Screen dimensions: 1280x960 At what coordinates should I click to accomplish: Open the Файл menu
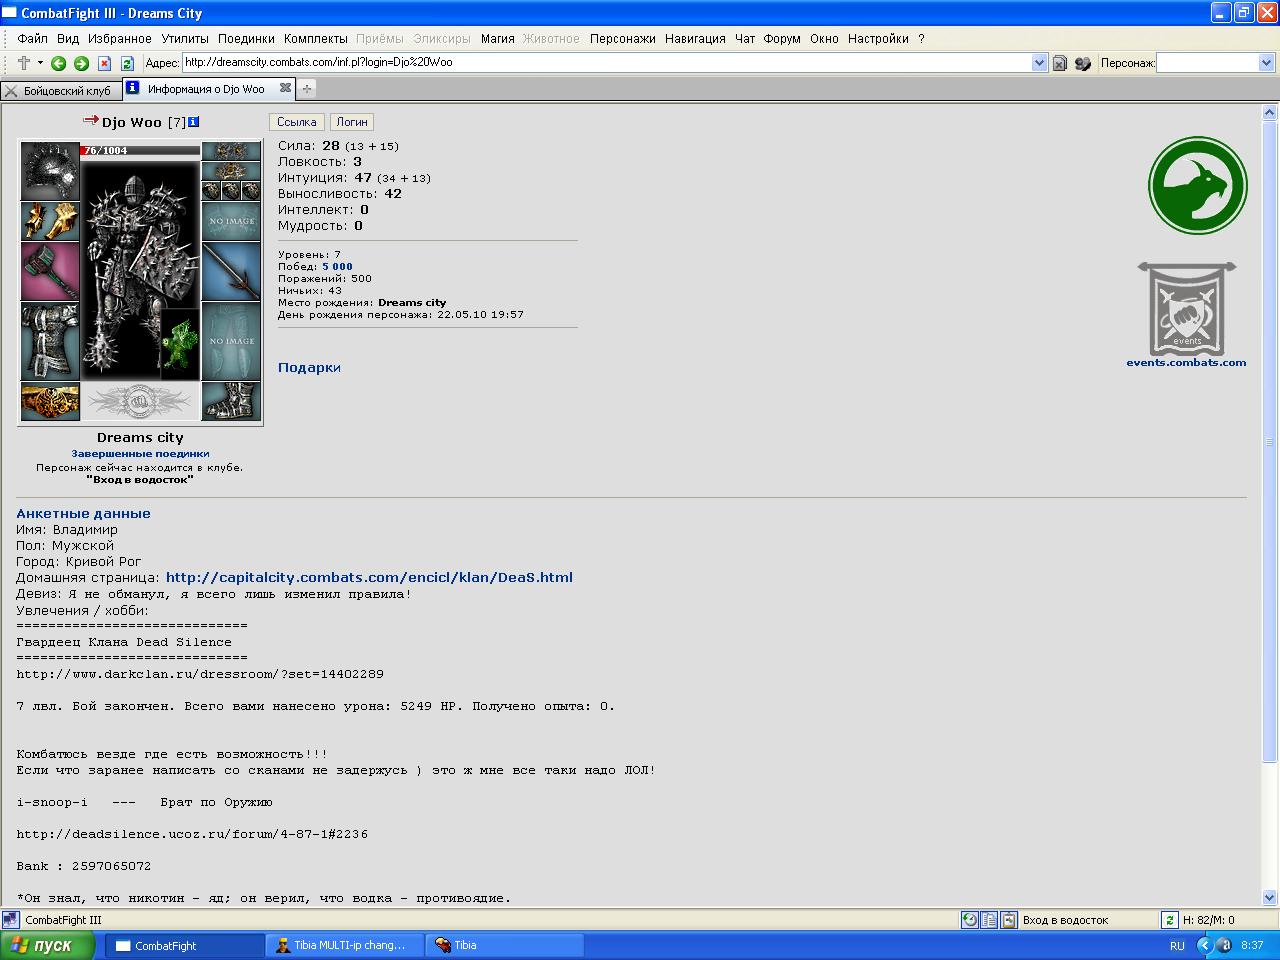tap(33, 39)
